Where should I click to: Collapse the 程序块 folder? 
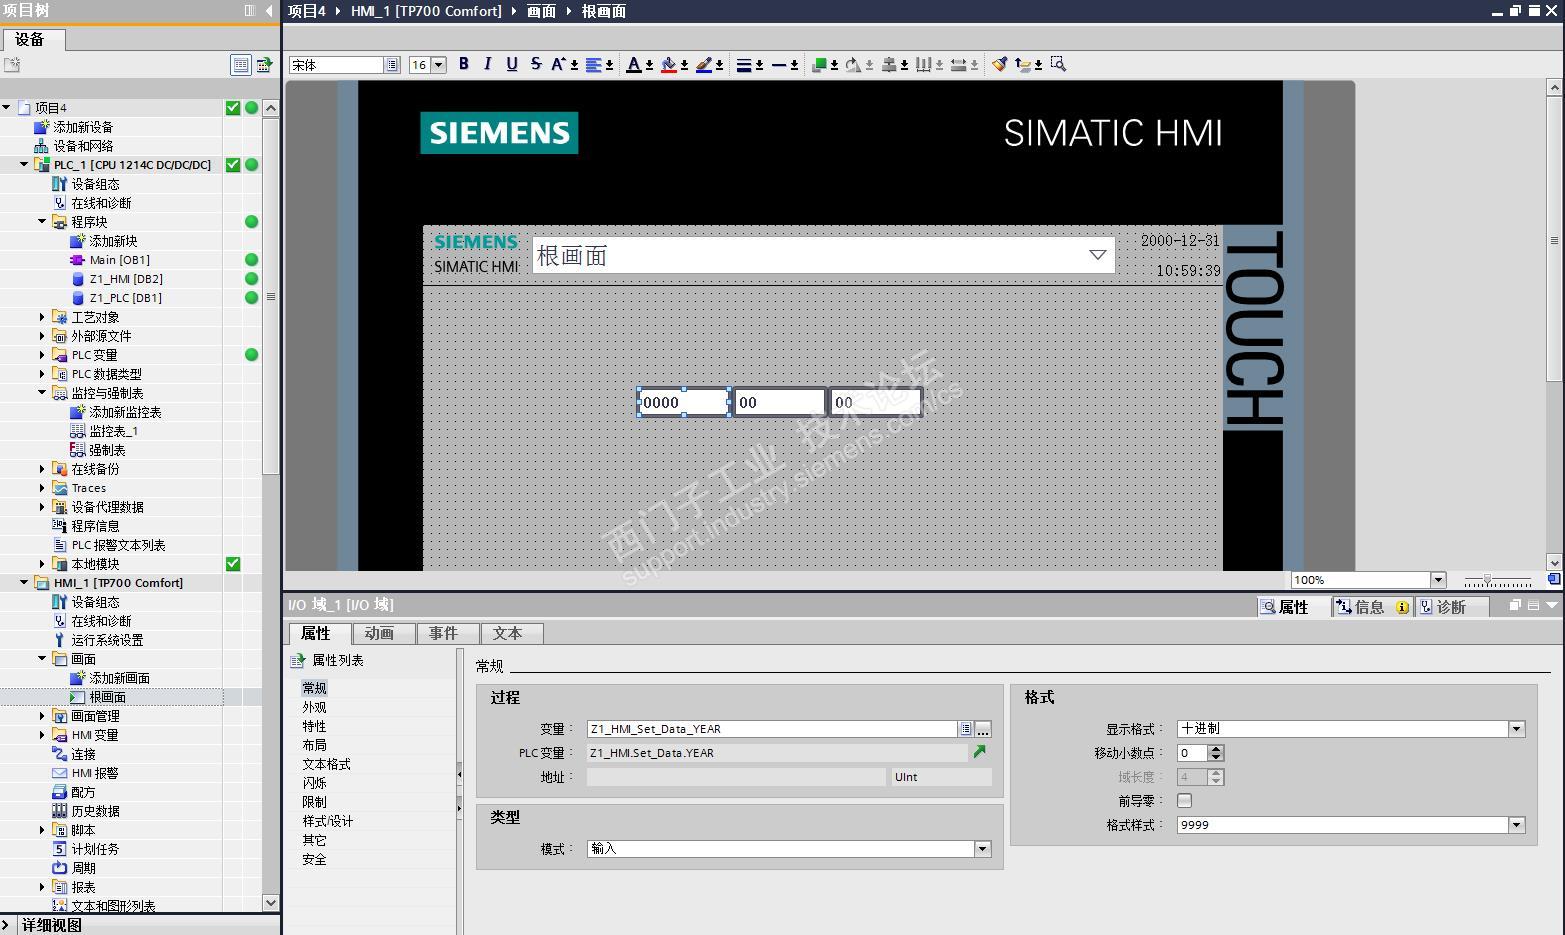(43, 222)
